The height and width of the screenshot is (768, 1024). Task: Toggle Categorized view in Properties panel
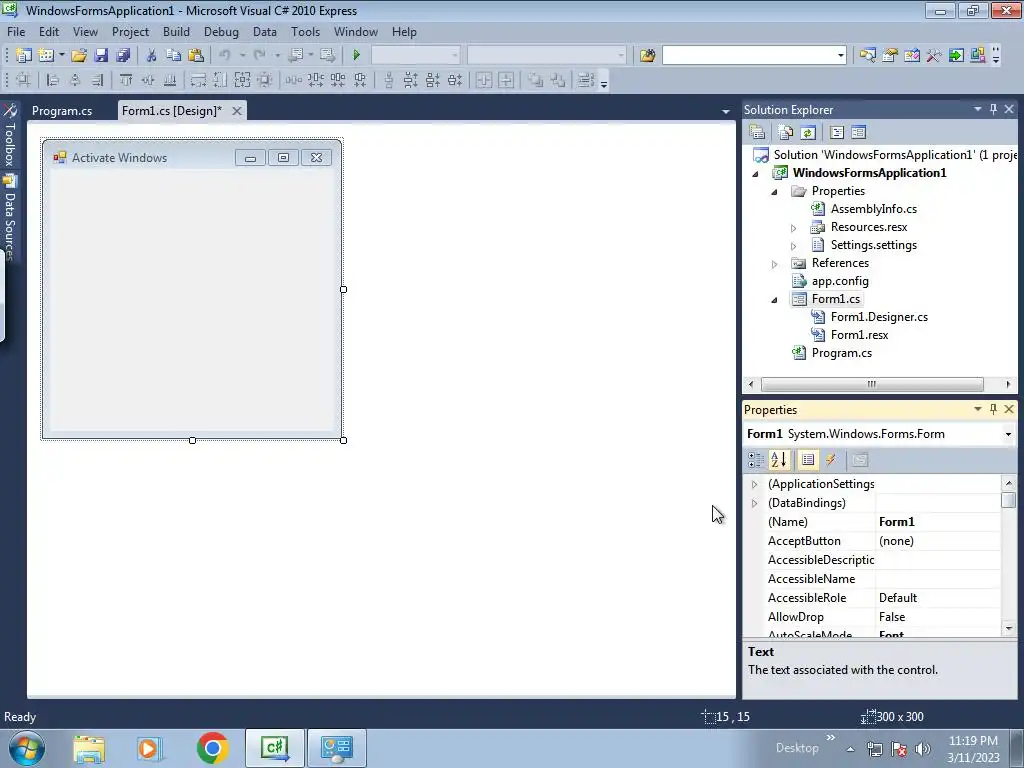tap(756, 460)
